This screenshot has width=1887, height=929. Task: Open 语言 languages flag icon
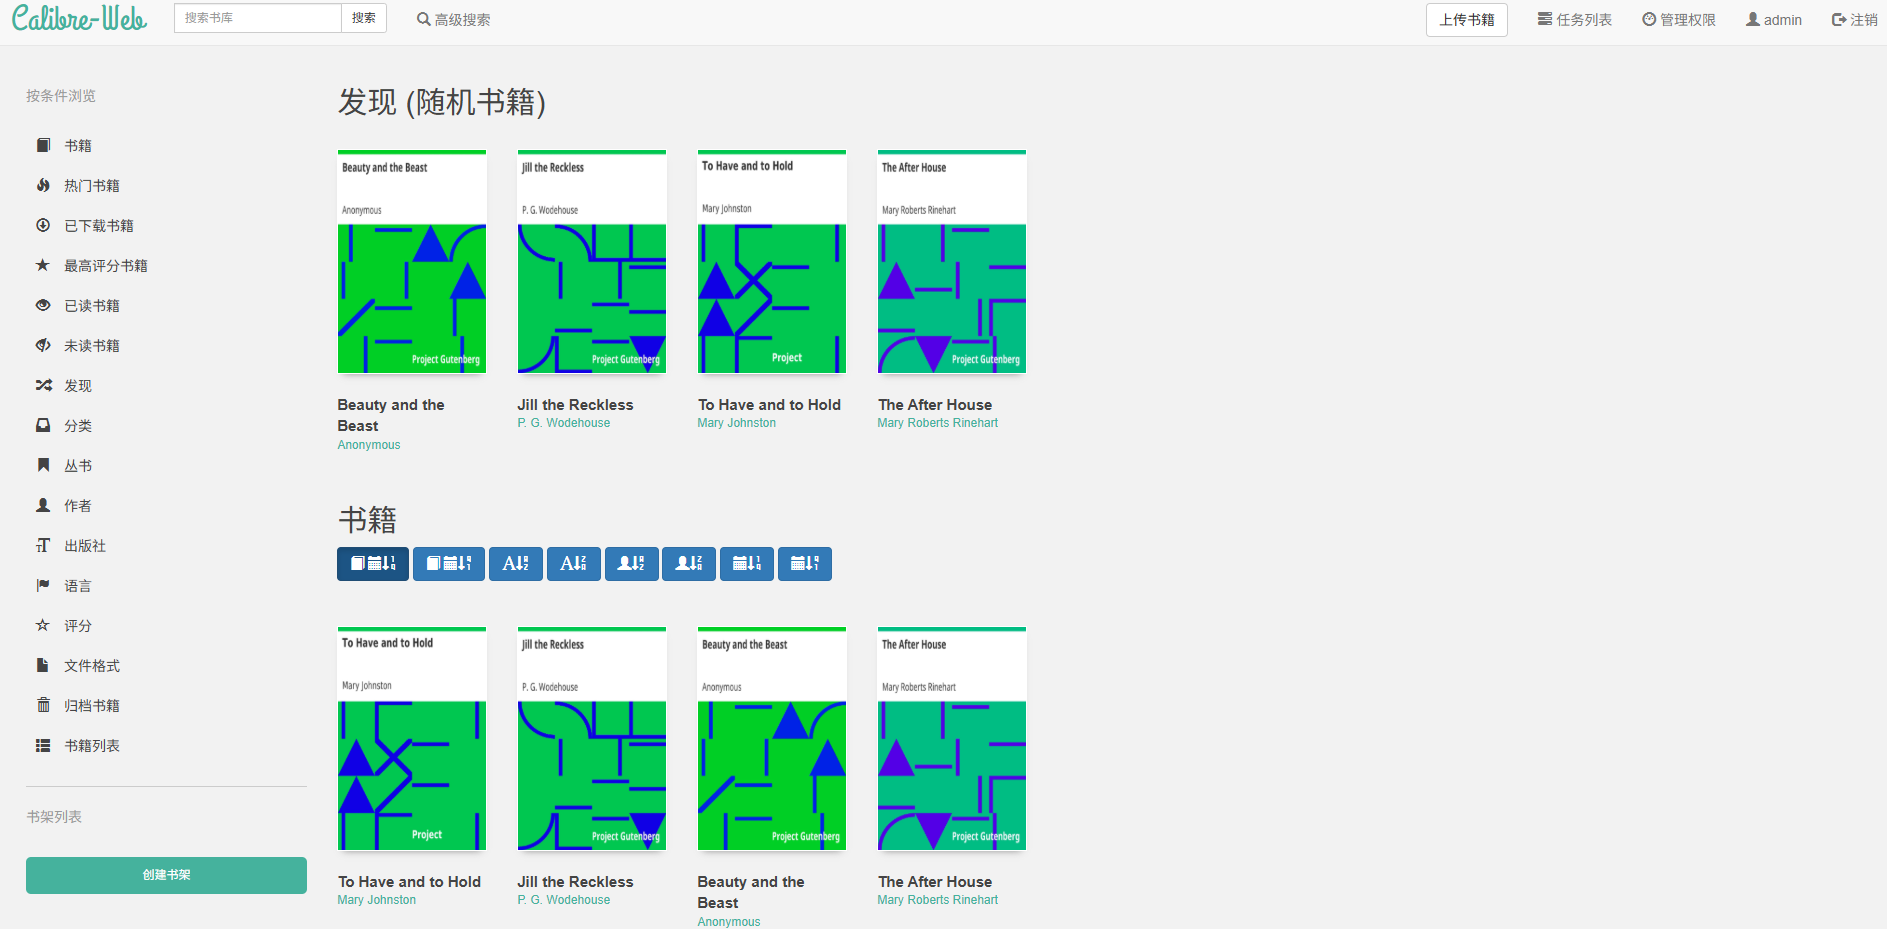(43, 585)
